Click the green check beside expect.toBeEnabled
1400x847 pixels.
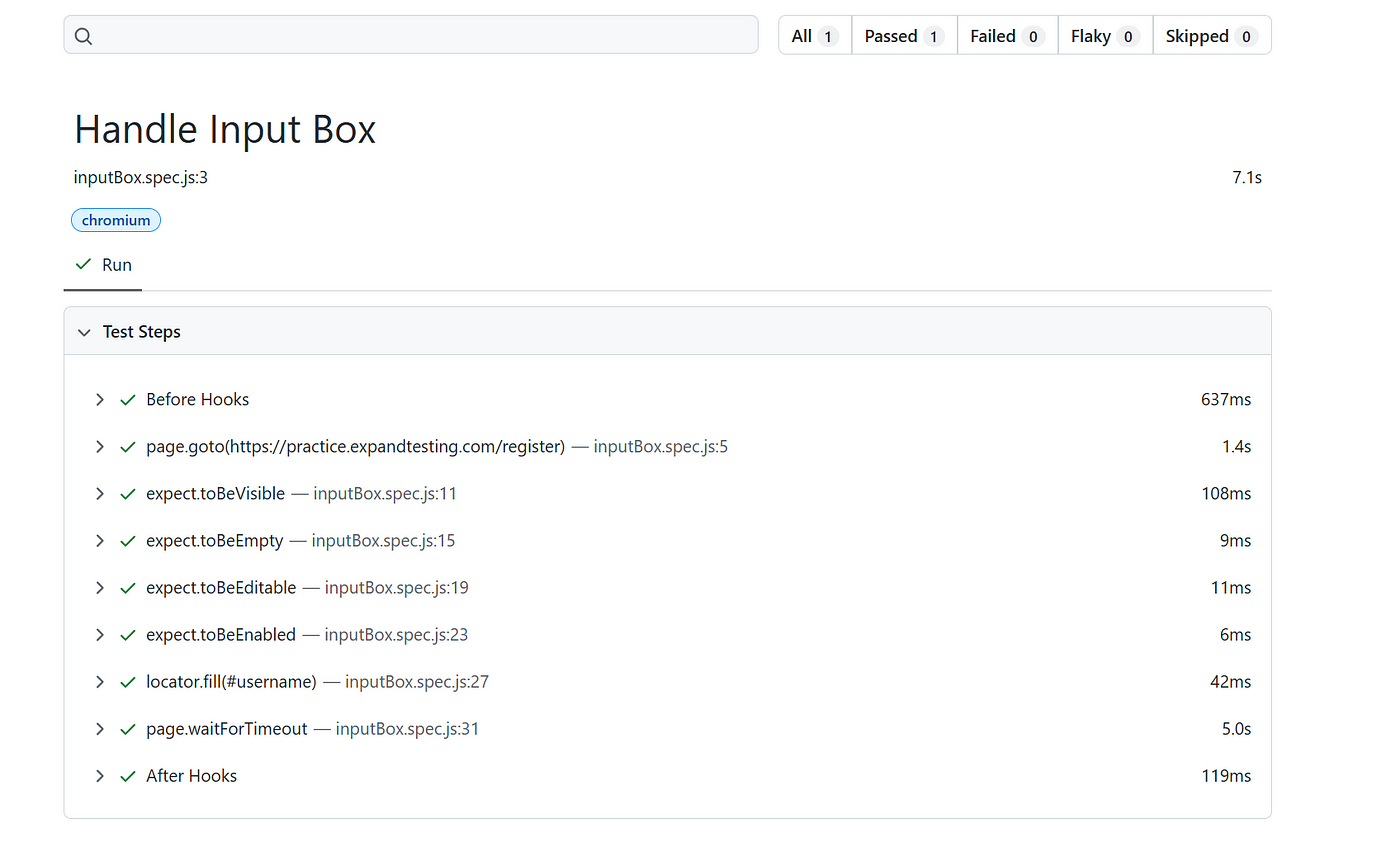(127, 635)
